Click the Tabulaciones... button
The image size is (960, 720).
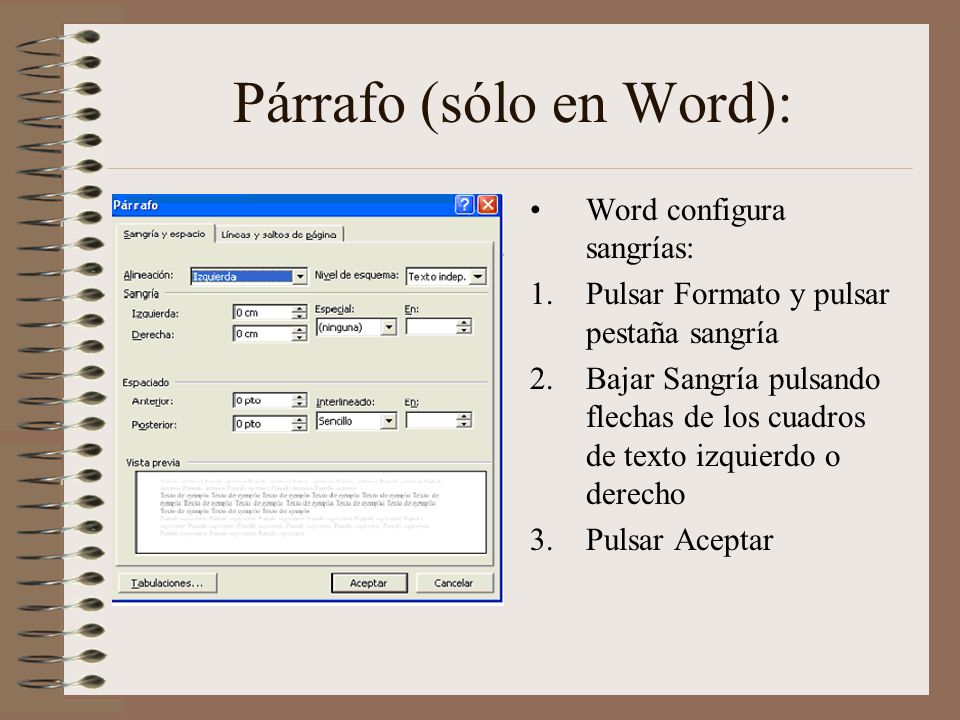(167, 583)
